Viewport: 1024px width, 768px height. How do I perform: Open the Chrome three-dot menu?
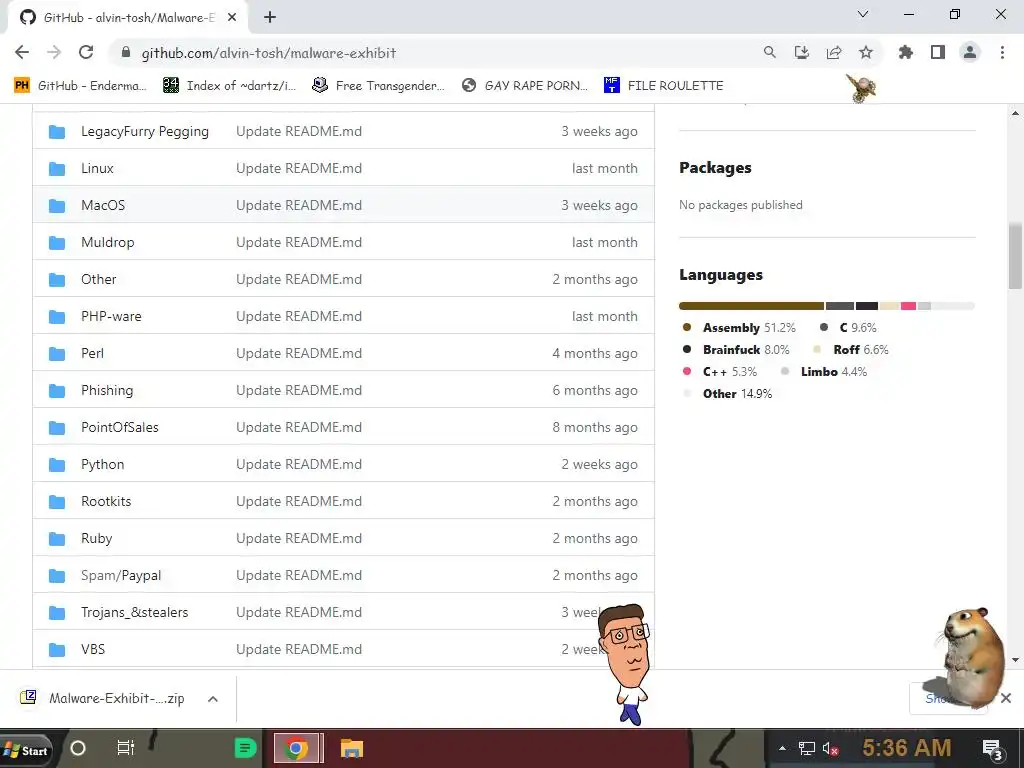(1002, 52)
